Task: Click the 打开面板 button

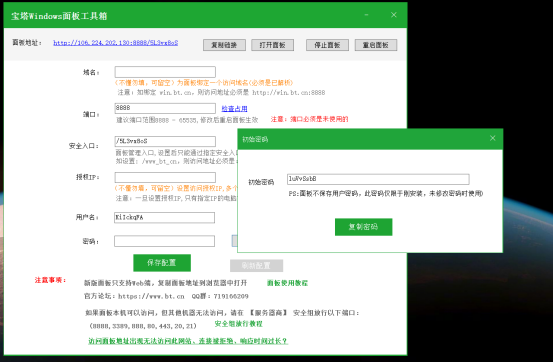Action: [272, 45]
